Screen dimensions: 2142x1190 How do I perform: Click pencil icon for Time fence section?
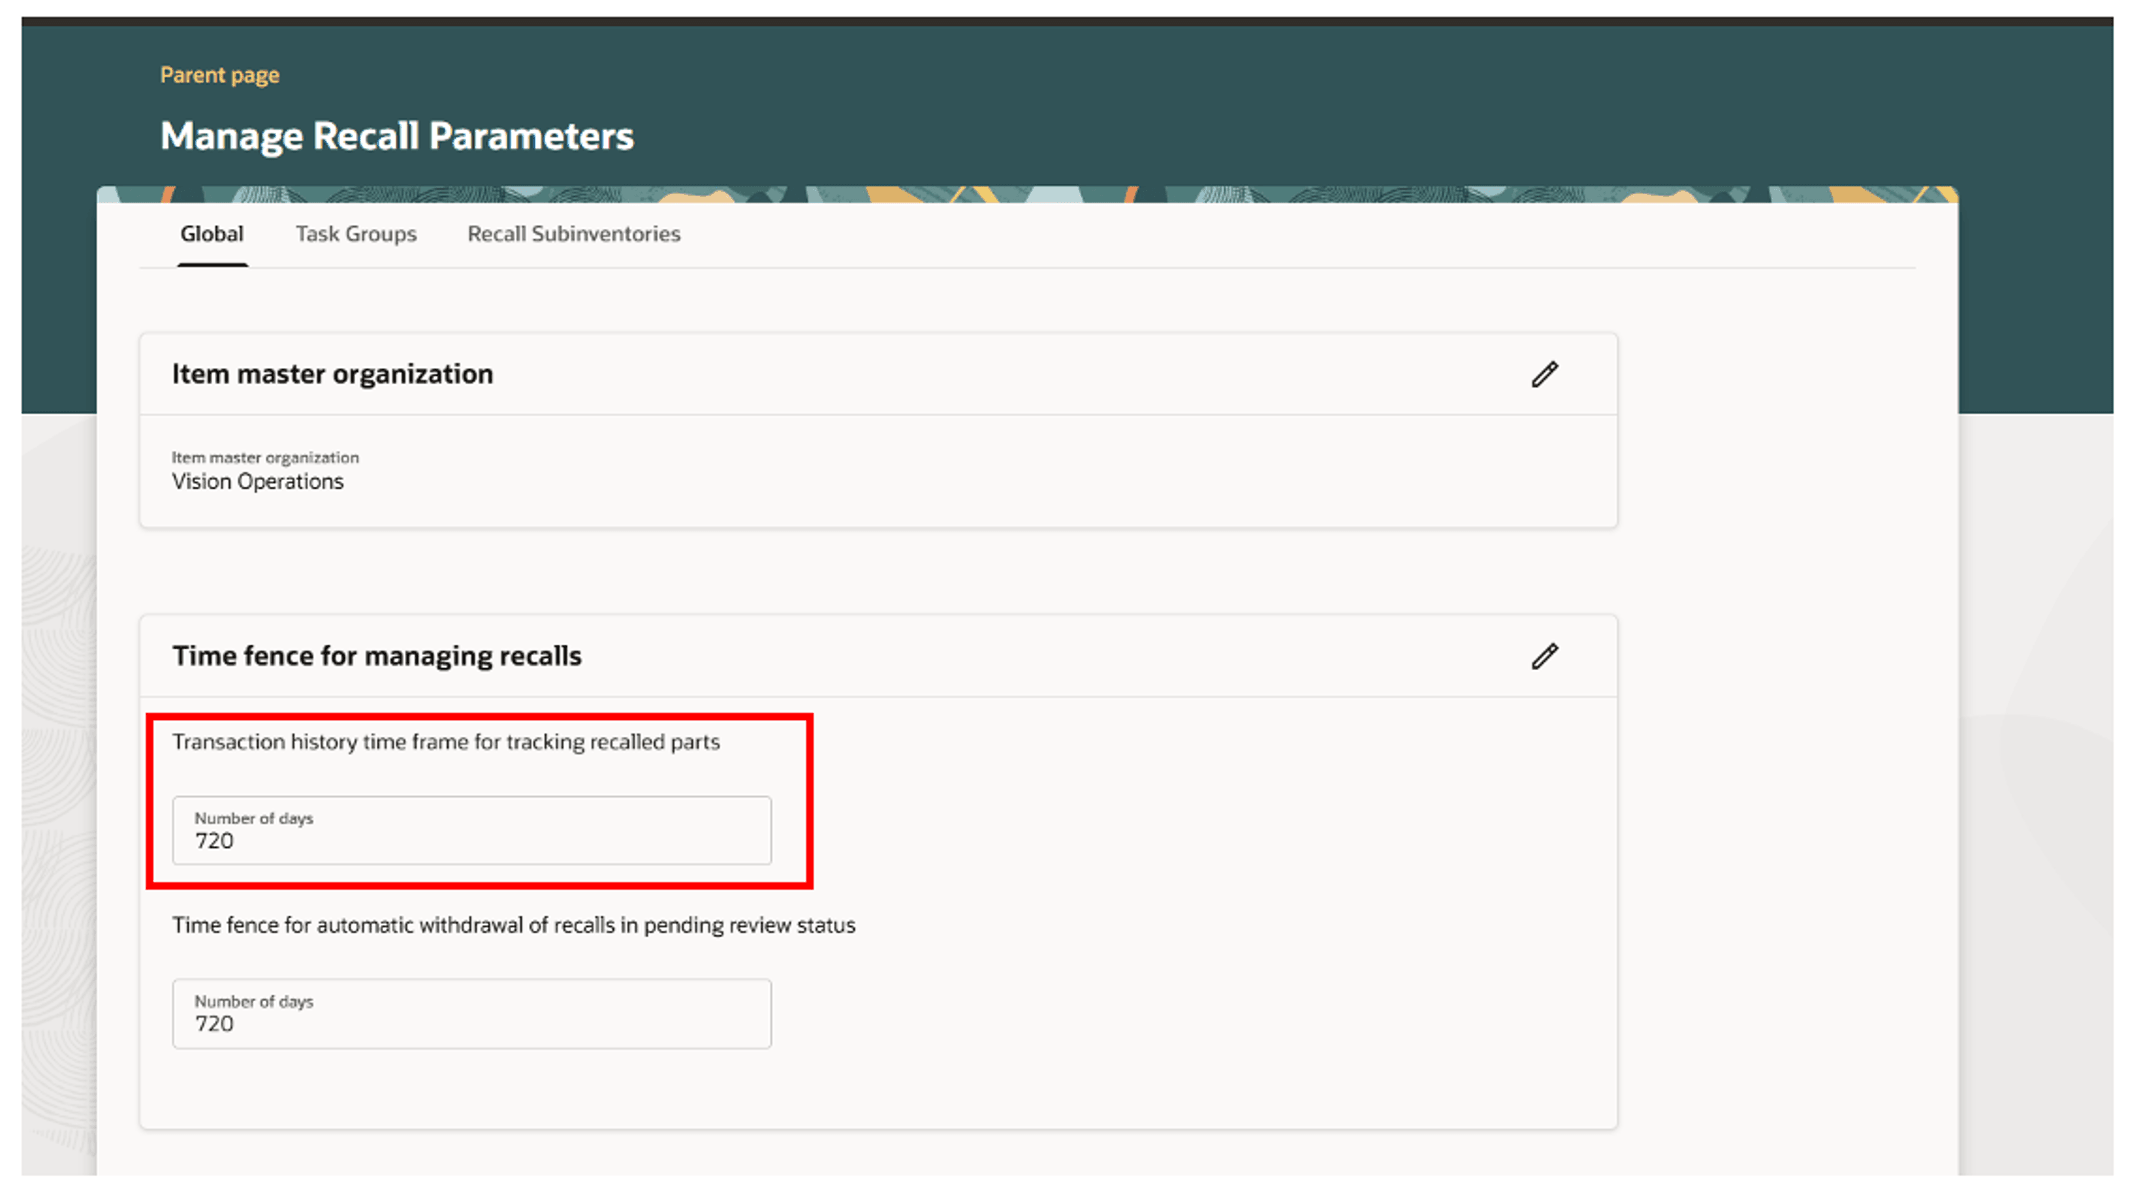click(1544, 656)
